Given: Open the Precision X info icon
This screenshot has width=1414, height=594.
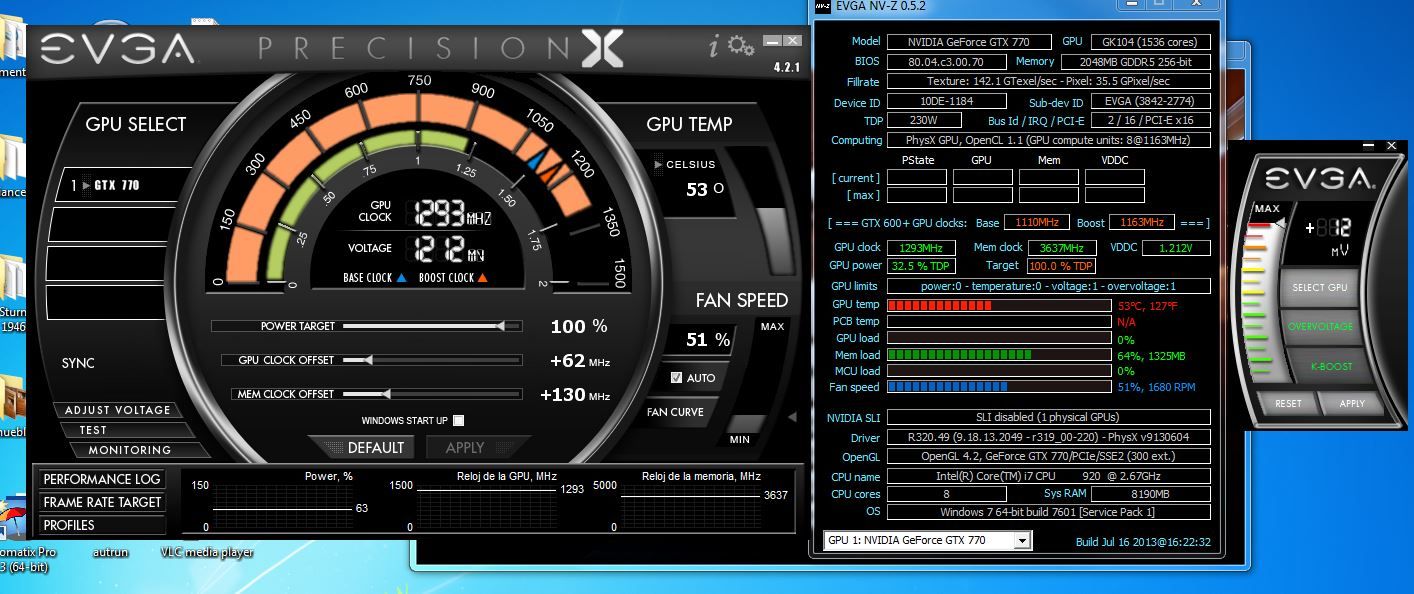Looking at the screenshot, I should (x=713, y=46).
